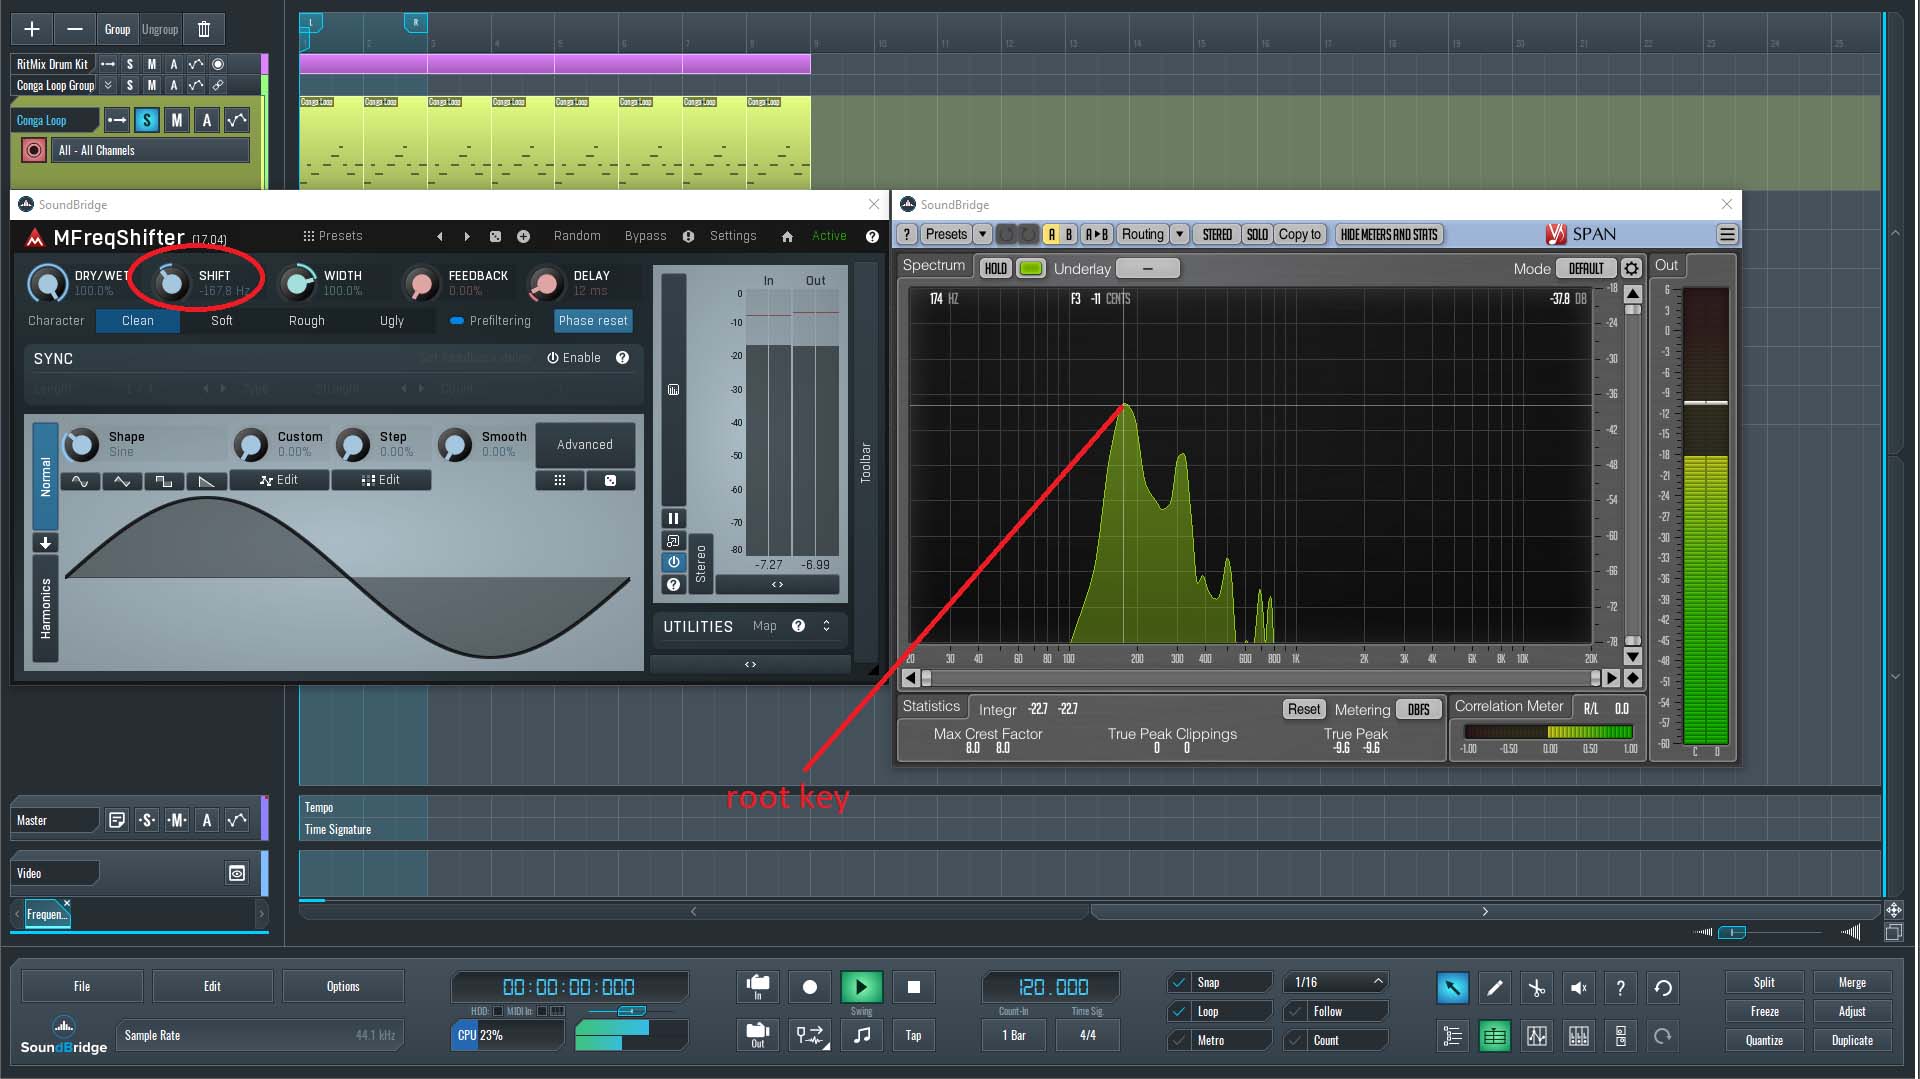Select the pencil draw tool

pyautogui.click(x=1494, y=988)
